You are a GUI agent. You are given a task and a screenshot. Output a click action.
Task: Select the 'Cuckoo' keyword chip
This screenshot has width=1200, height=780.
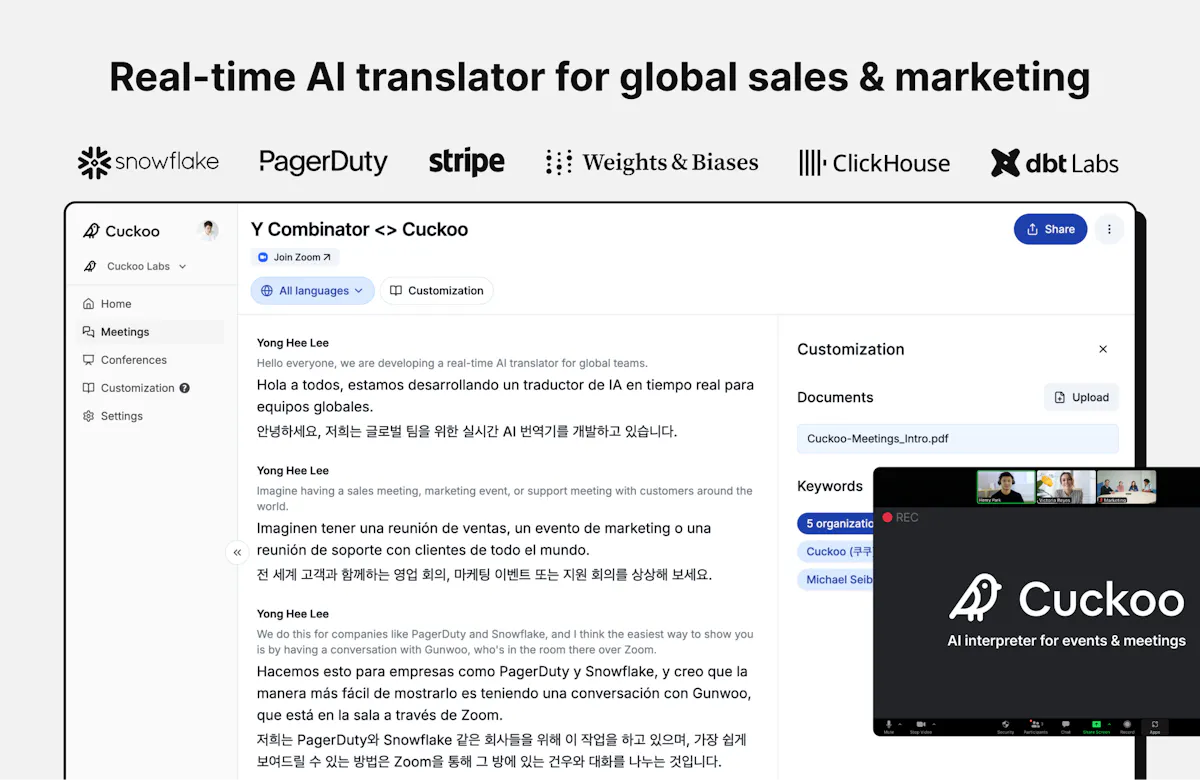(836, 551)
